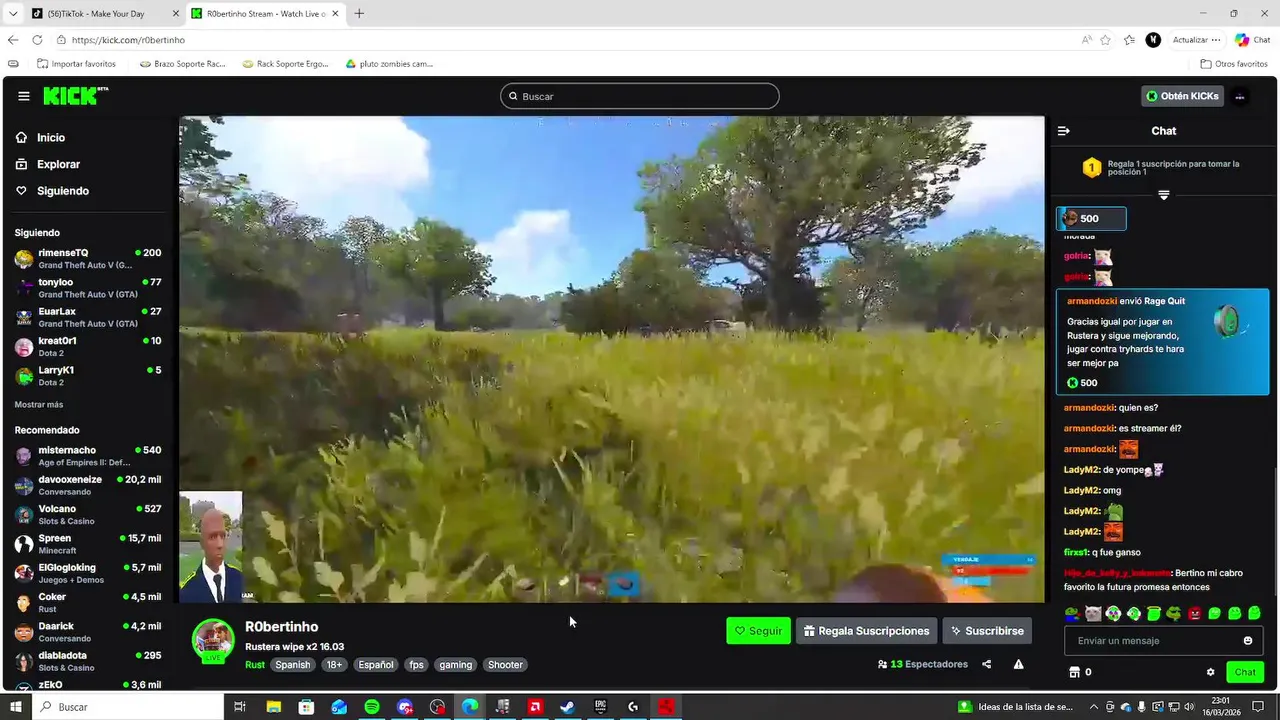
Task: Open the Otros favoritos folder
Action: point(1234,64)
